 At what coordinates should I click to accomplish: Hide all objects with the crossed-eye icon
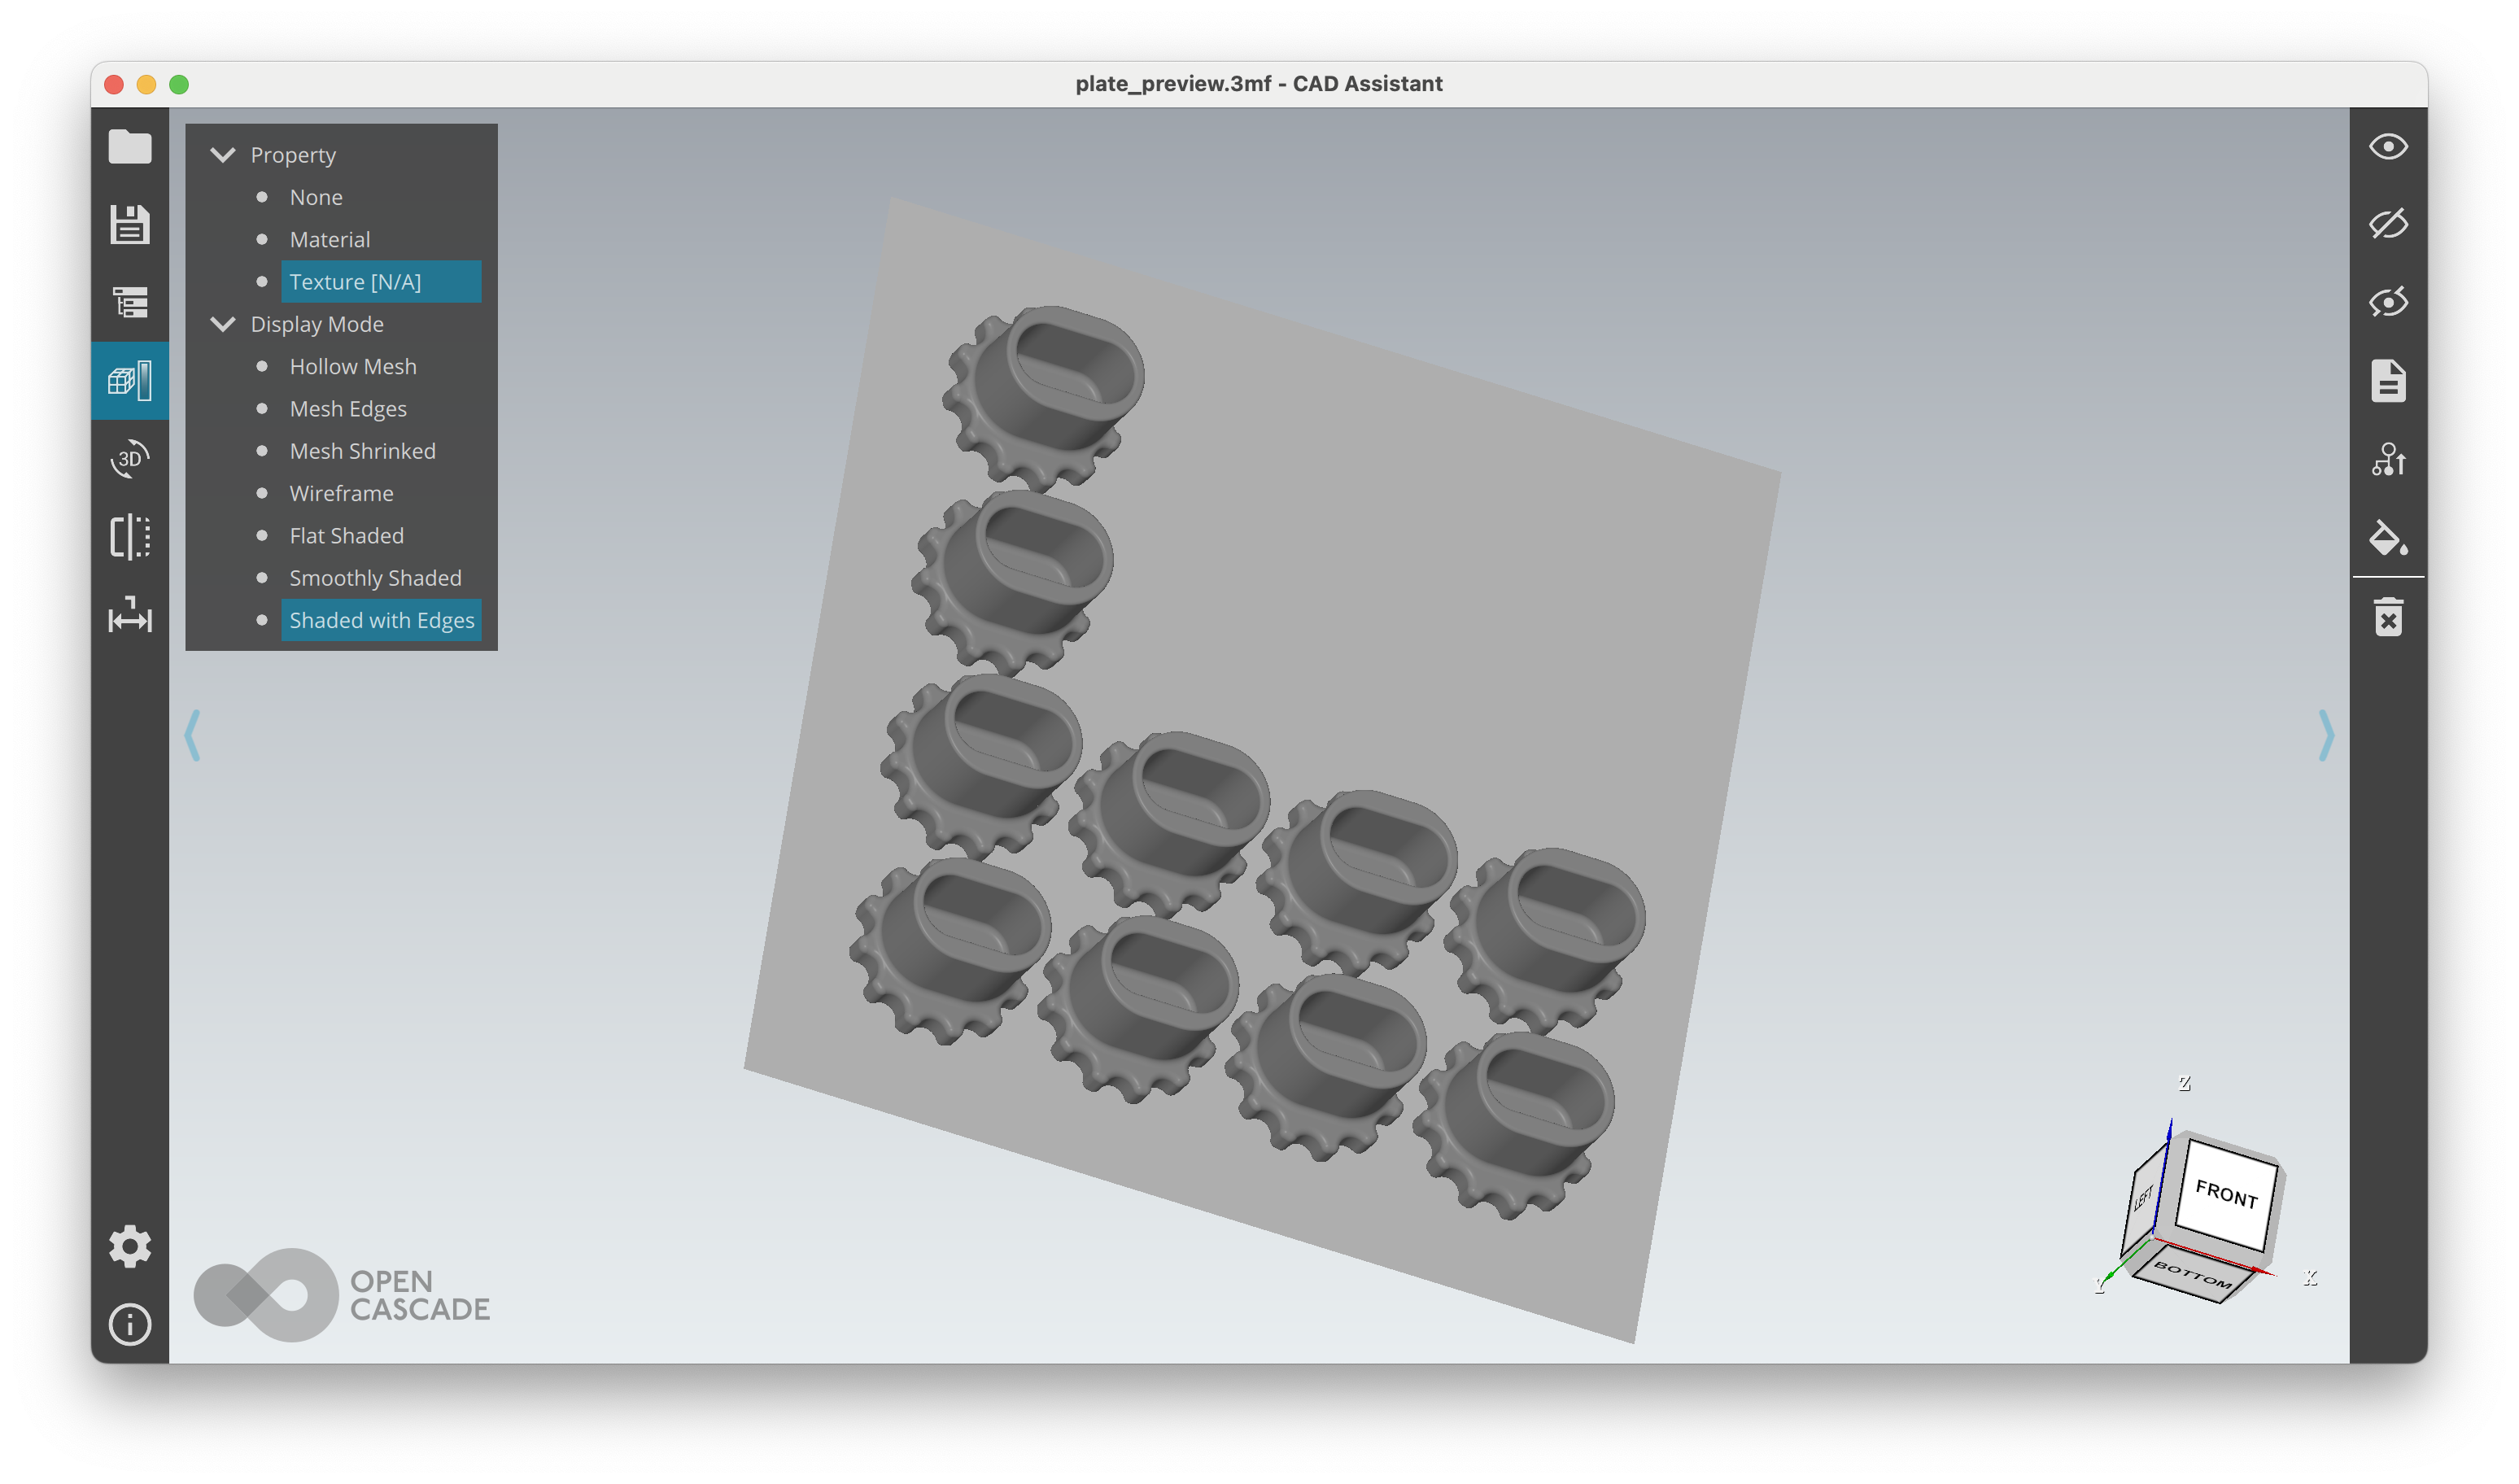(x=2390, y=224)
